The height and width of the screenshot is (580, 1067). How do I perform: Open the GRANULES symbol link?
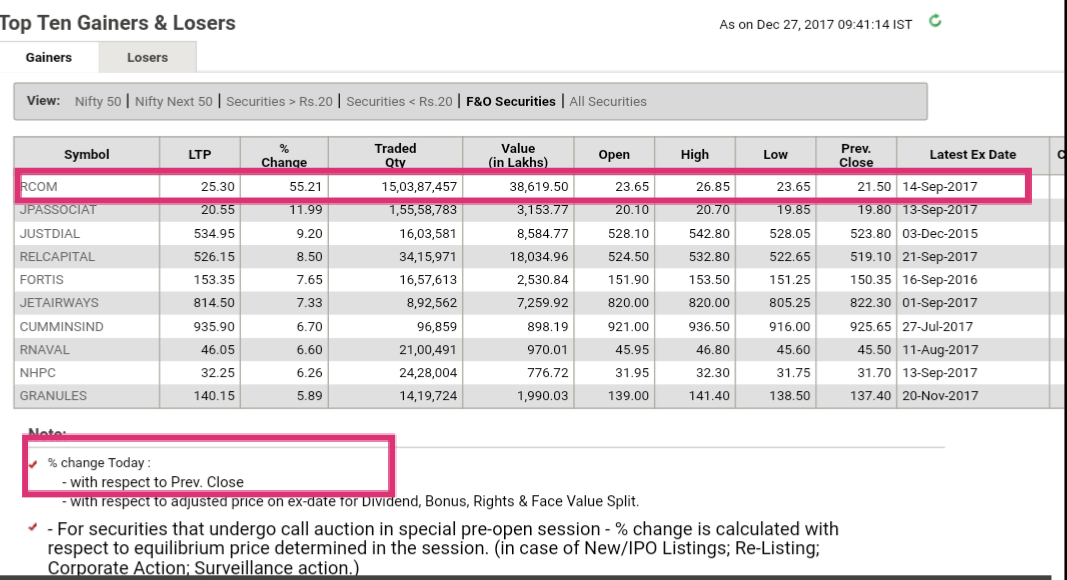point(53,396)
